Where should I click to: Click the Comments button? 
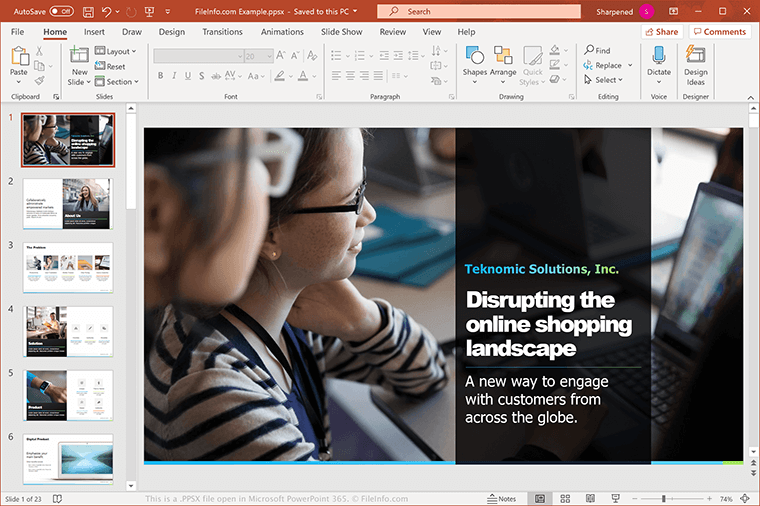720,32
